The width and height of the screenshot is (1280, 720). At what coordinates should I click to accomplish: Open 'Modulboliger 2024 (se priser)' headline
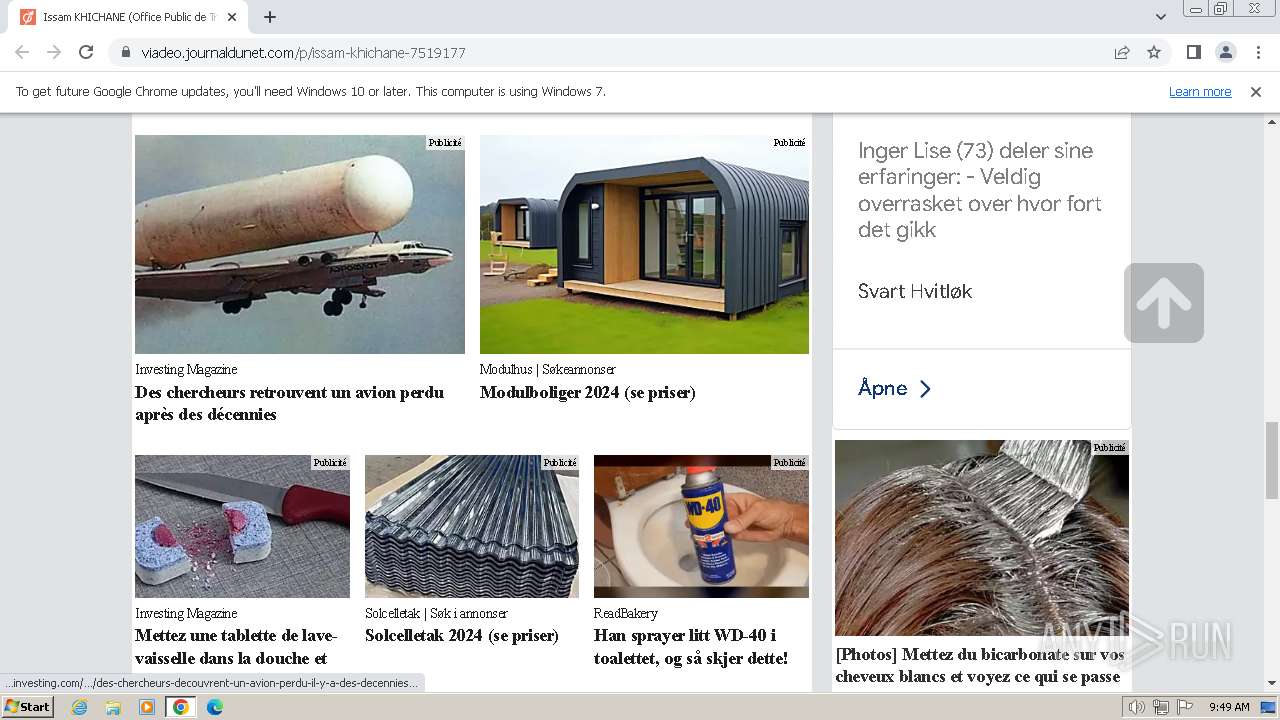click(588, 392)
